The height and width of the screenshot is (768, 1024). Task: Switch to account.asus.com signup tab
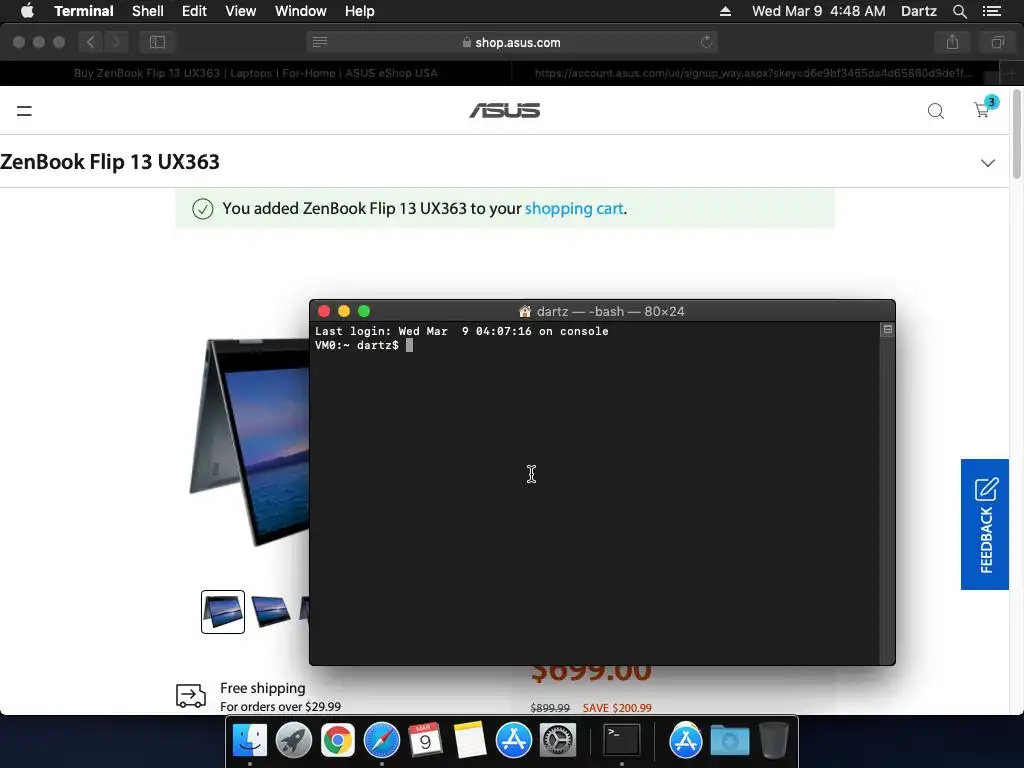coord(756,73)
